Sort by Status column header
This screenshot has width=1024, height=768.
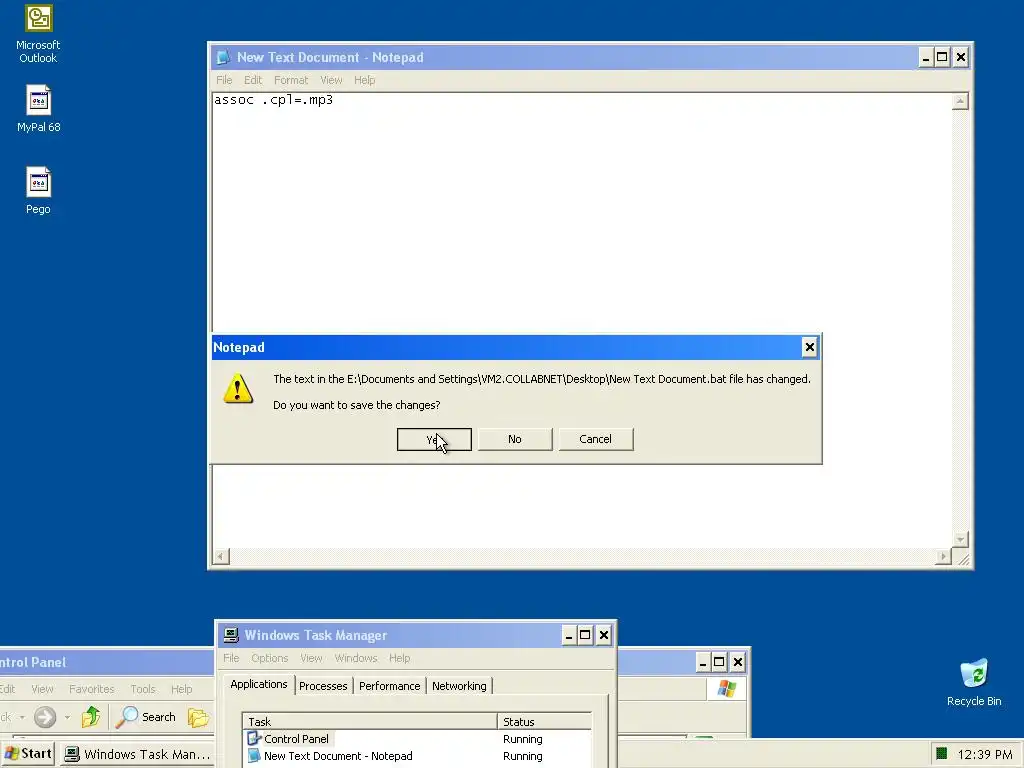(x=545, y=722)
